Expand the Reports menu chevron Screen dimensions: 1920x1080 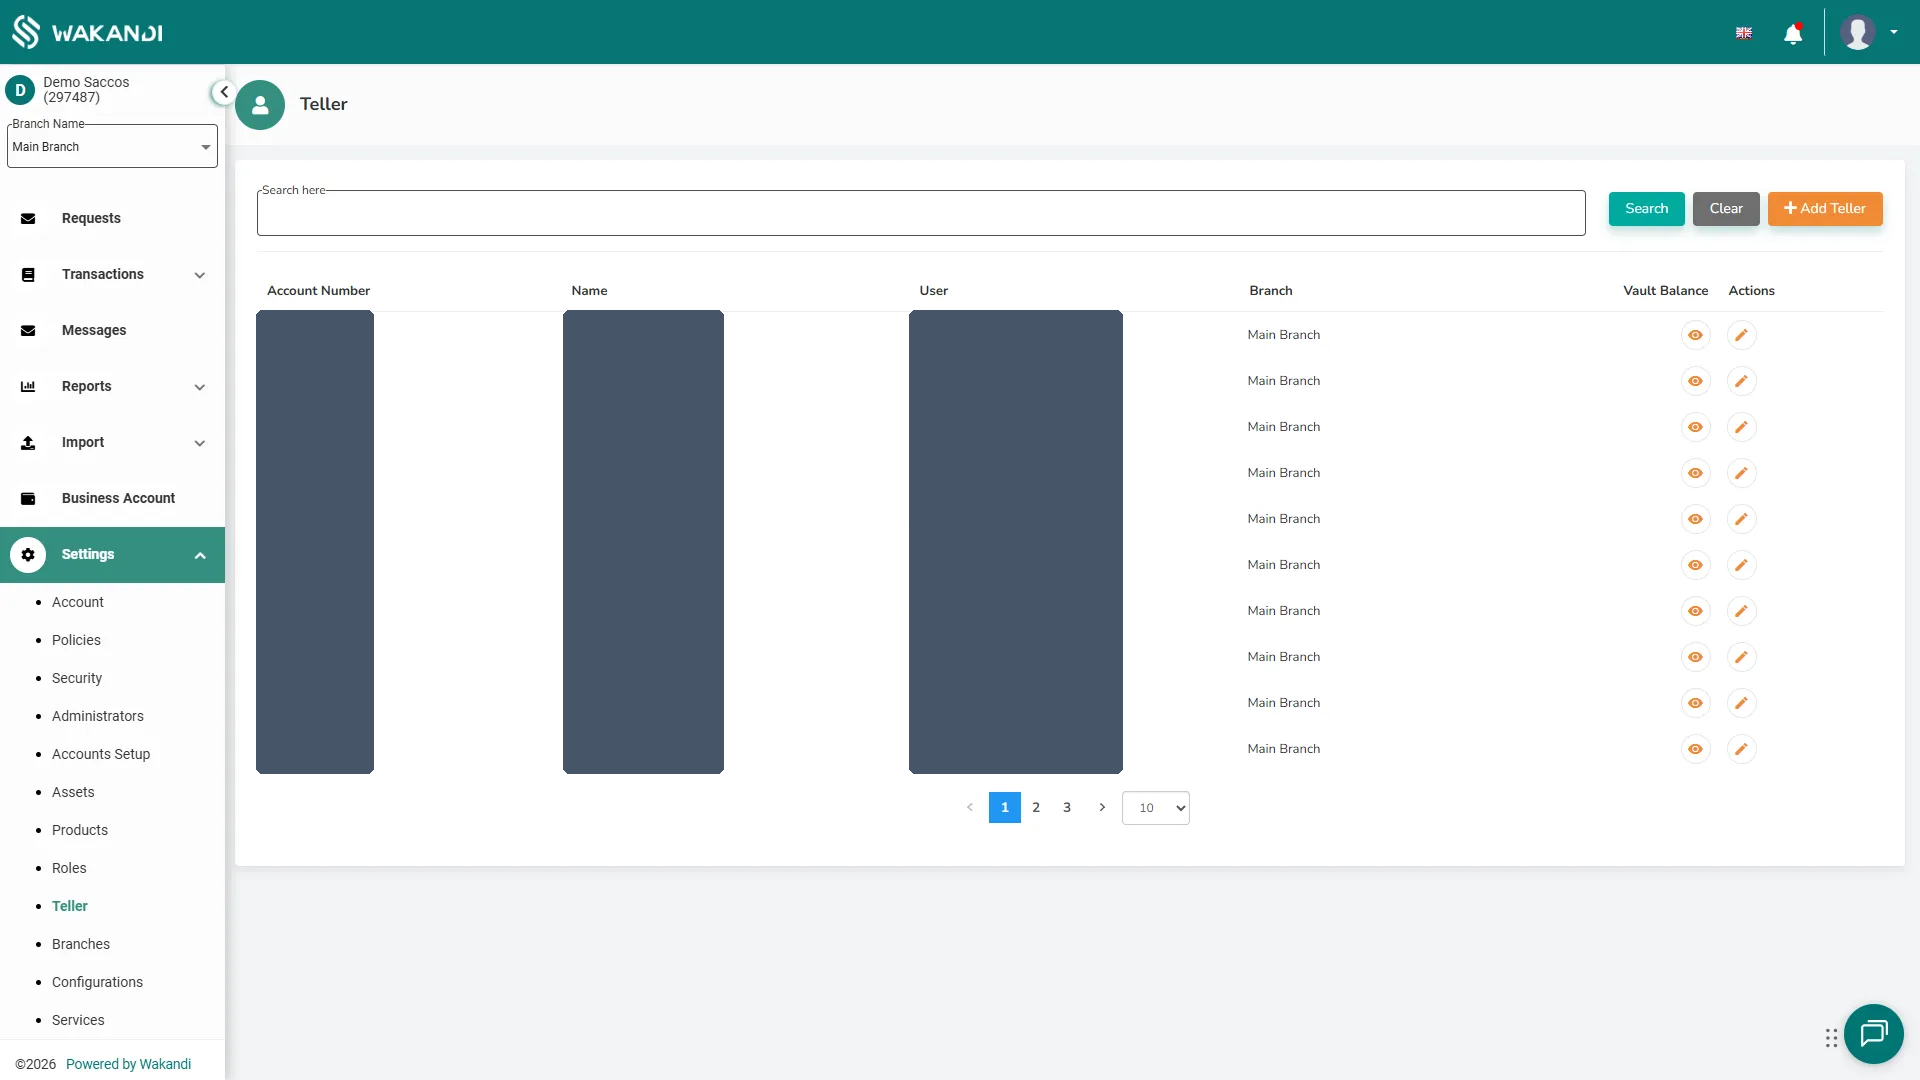[200, 387]
